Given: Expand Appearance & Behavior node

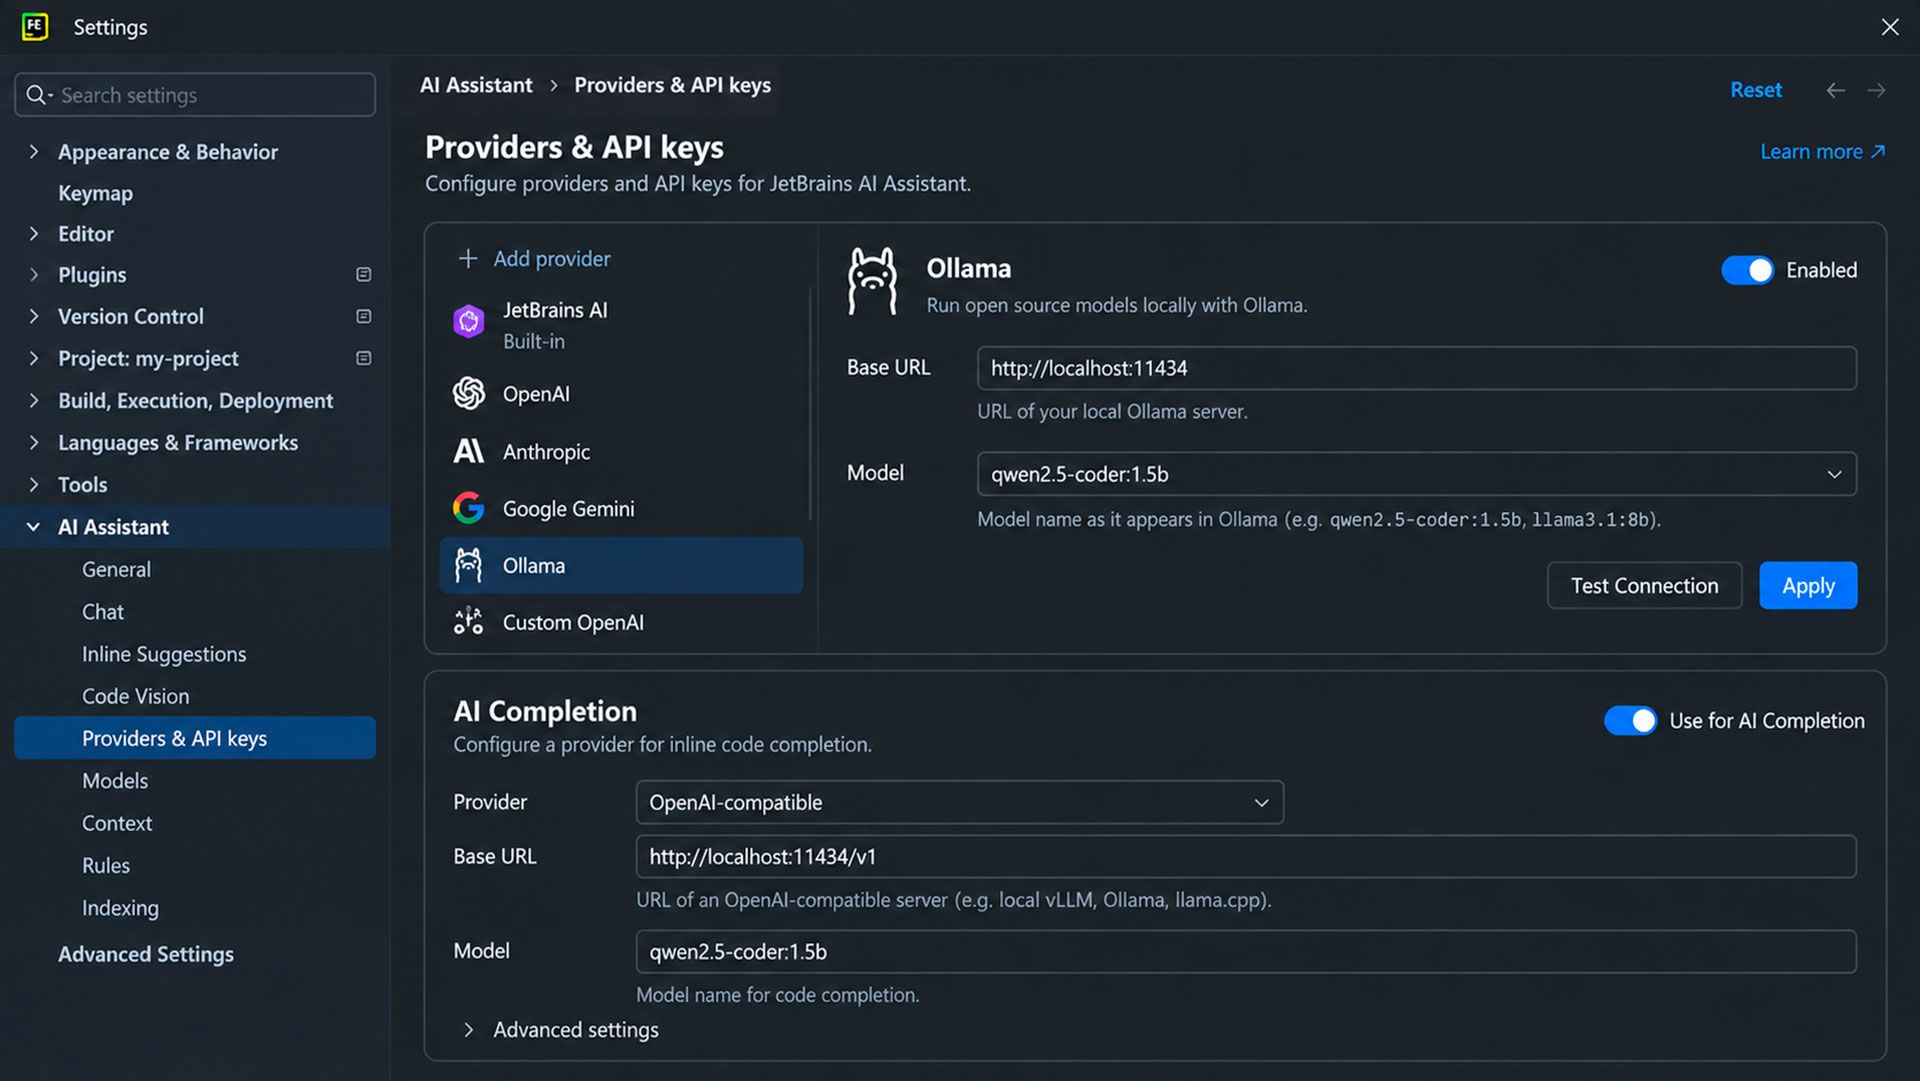Looking at the screenshot, I should tap(33, 152).
